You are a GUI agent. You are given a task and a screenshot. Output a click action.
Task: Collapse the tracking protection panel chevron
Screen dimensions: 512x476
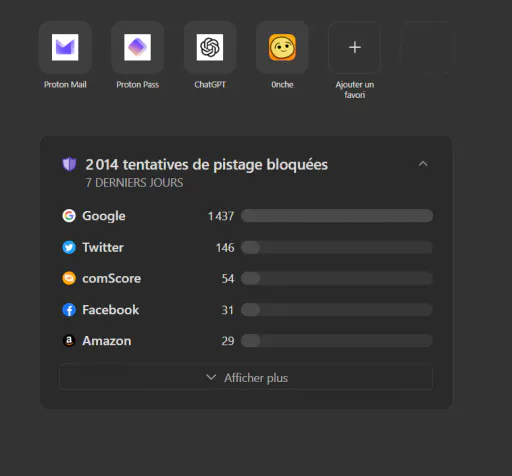(x=423, y=164)
